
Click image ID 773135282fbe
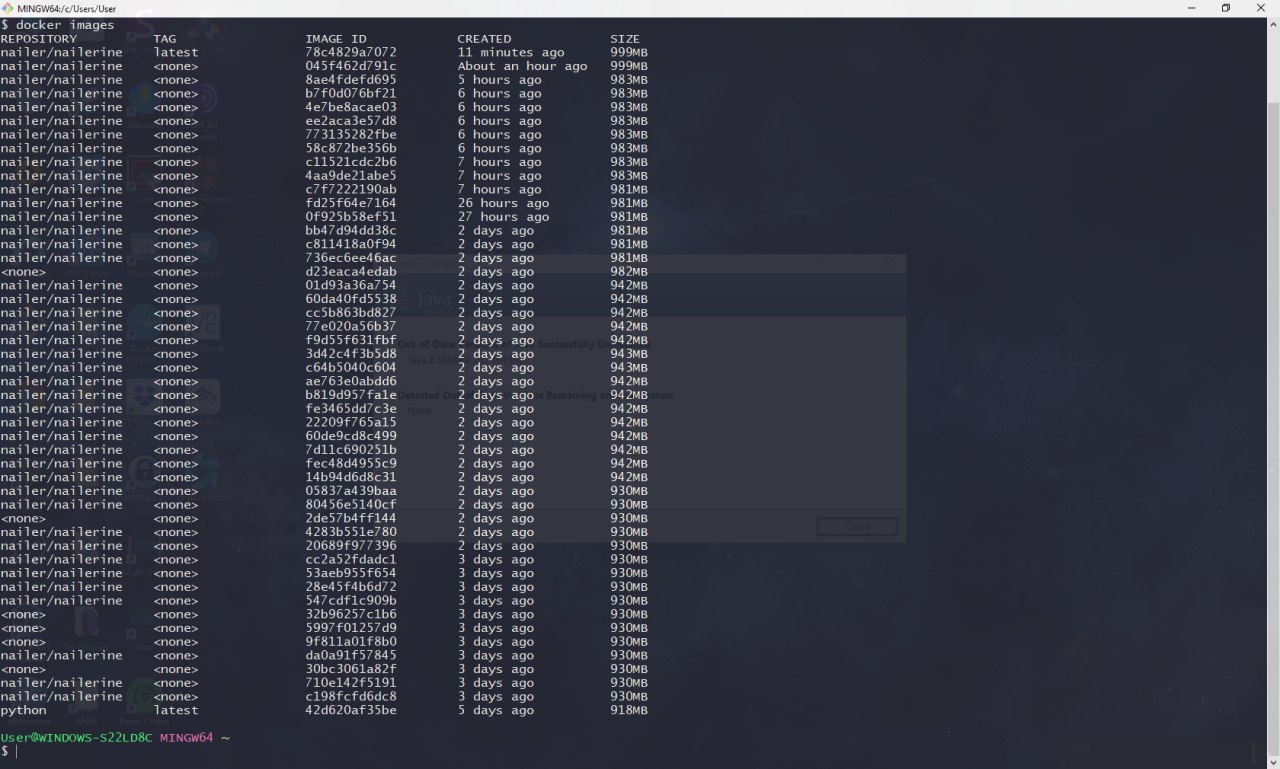[x=351, y=135]
